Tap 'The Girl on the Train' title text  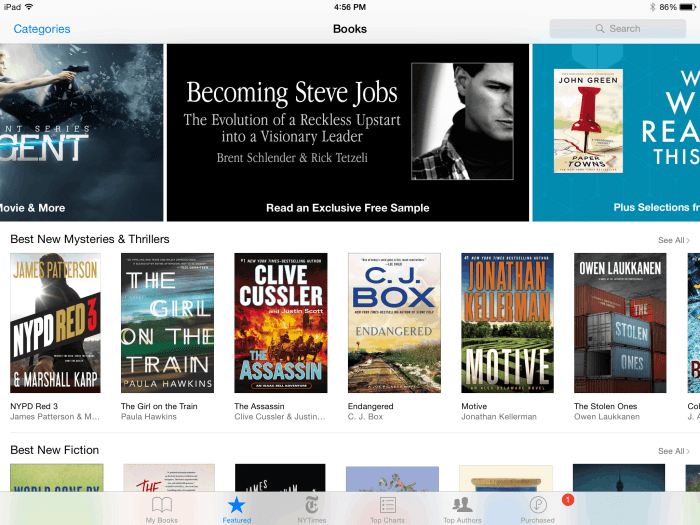159,406
